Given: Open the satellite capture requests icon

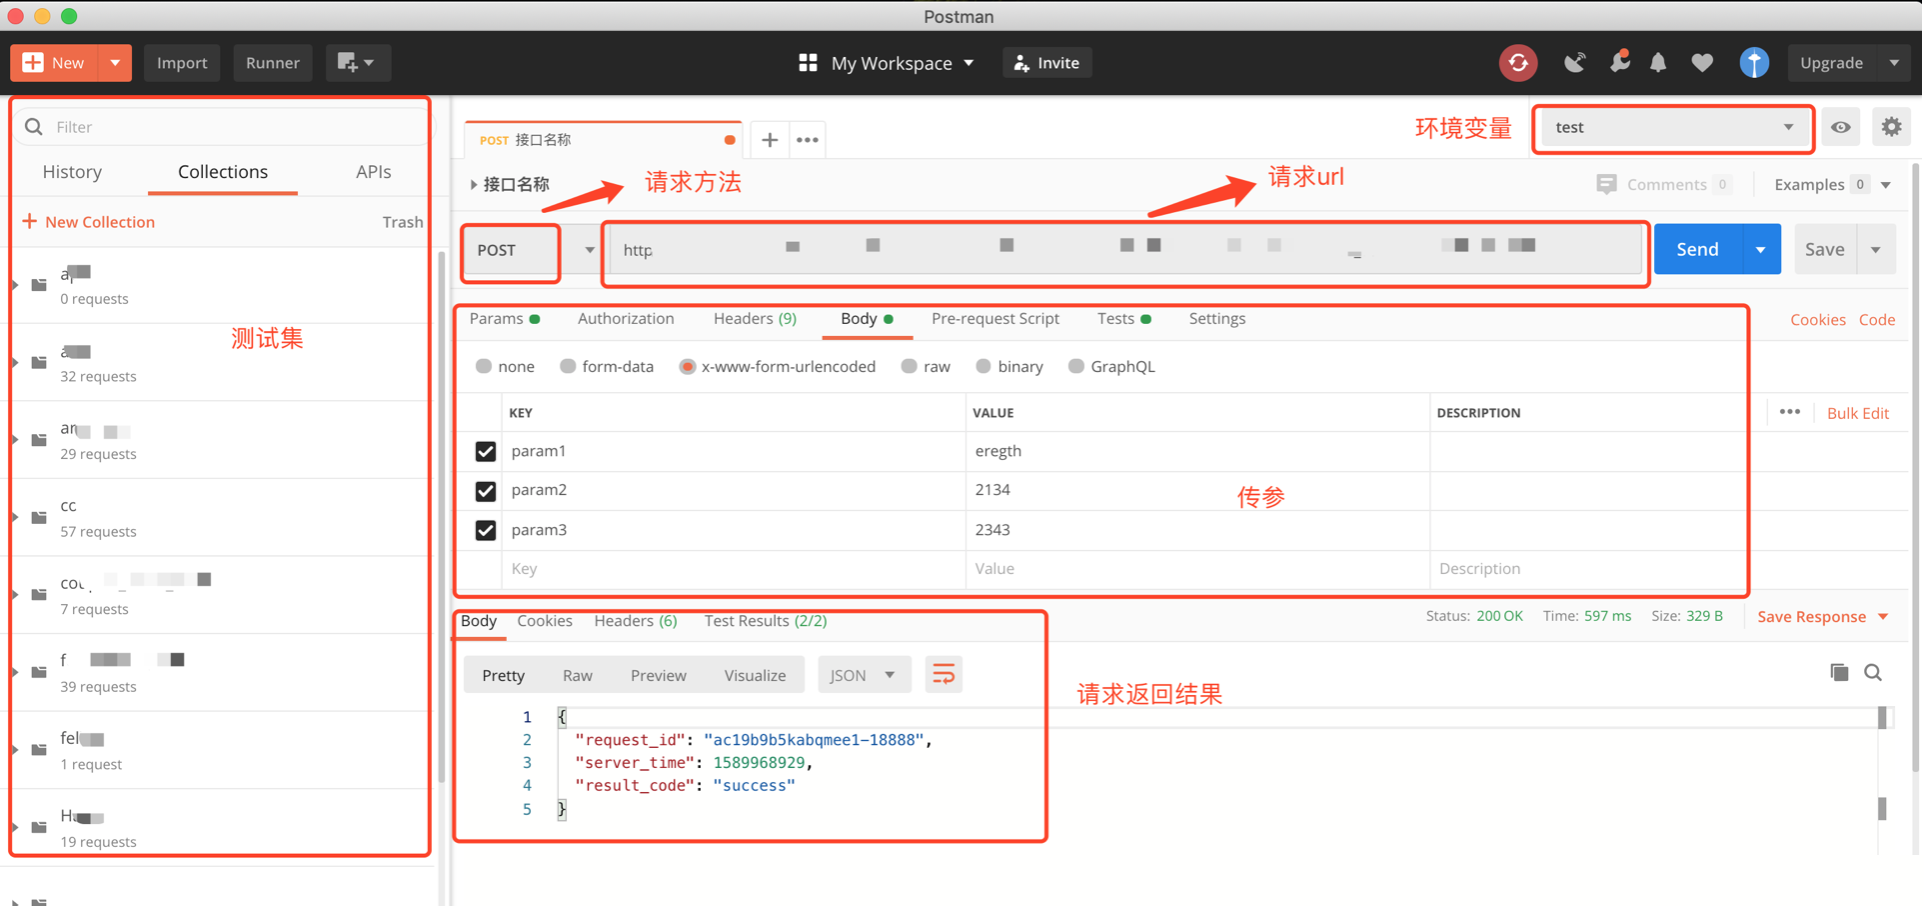Looking at the screenshot, I should pos(1575,63).
